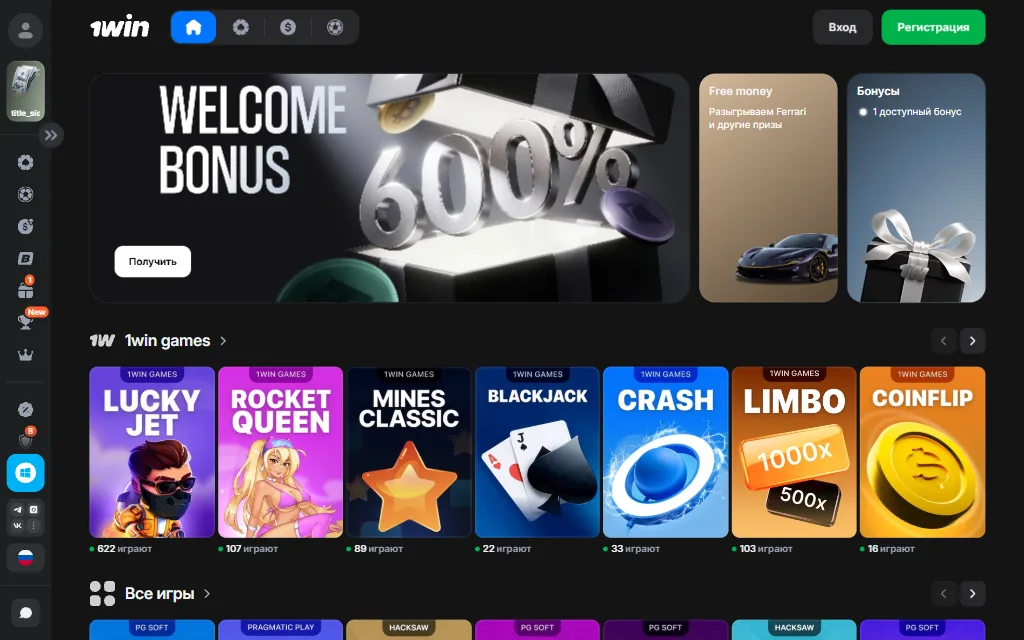Image resolution: width=1024 pixels, height=640 pixels.
Task: Open the Lucky Jet game card
Action: click(x=152, y=452)
